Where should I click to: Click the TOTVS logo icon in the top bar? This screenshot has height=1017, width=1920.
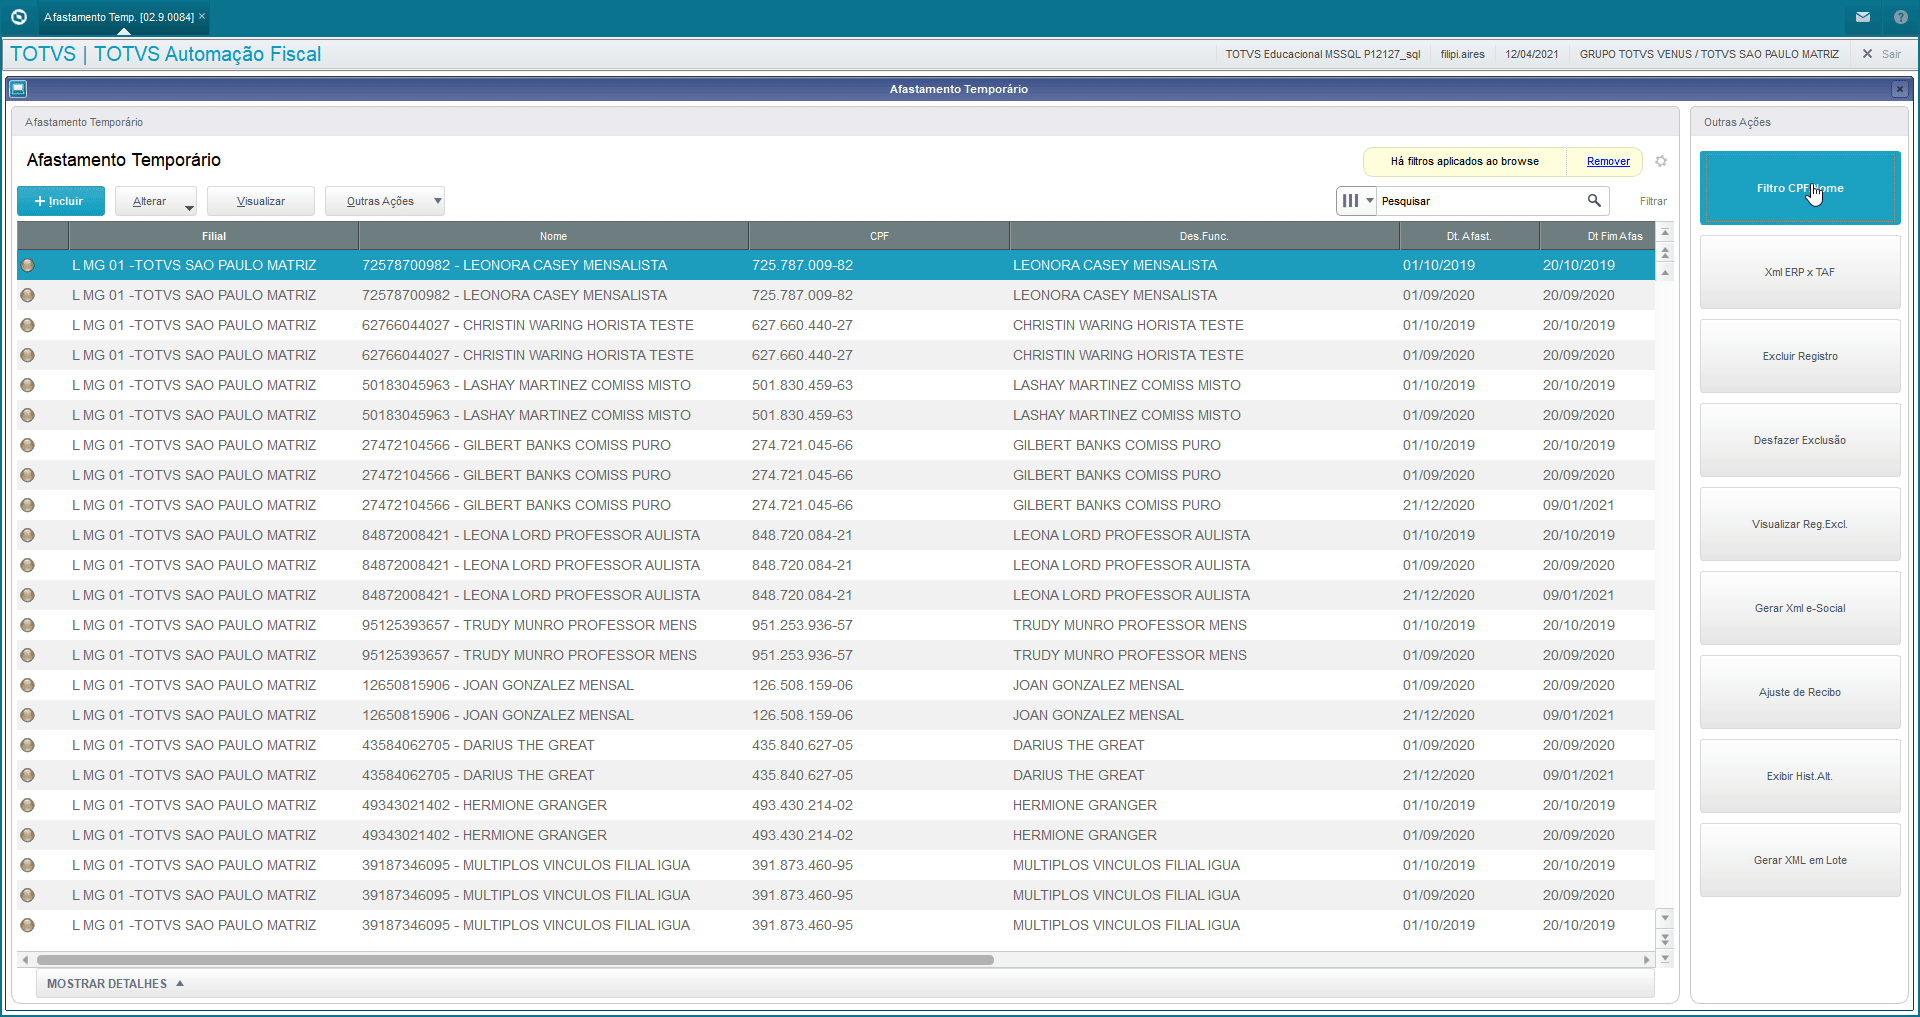tap(18, 17)
